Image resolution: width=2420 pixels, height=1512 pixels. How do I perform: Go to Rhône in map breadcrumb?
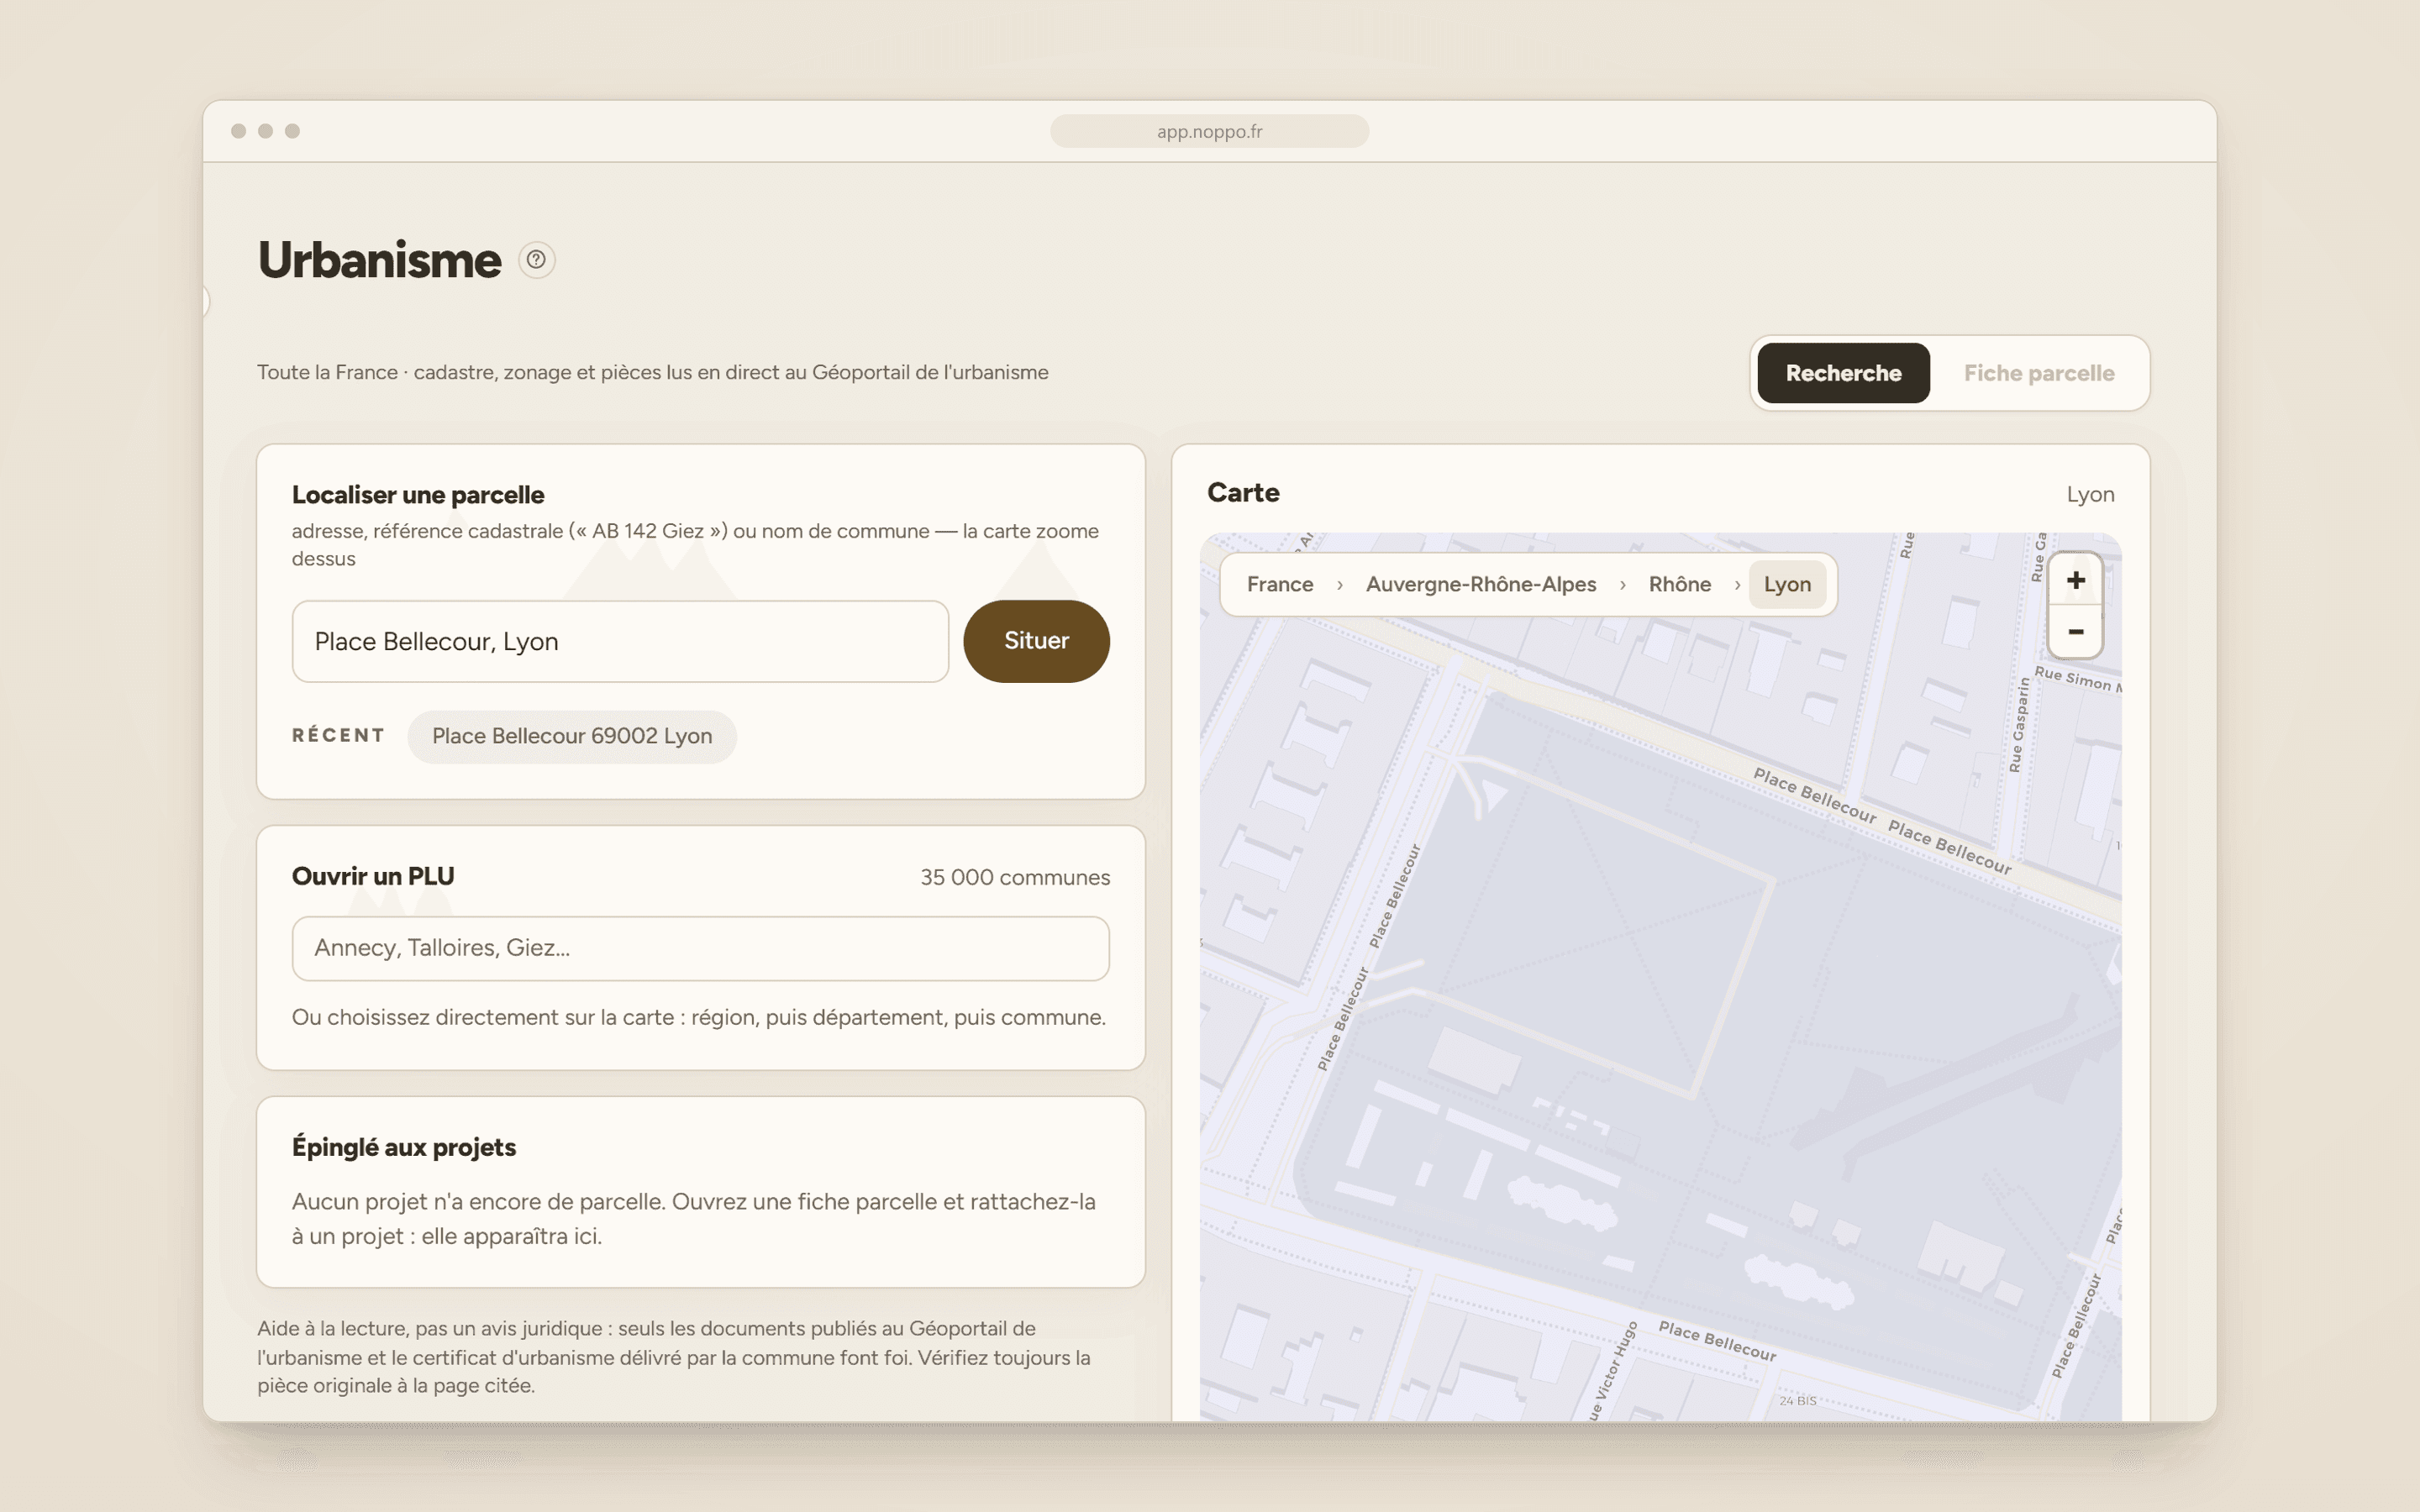pyautogui.click(x=1679, y=584)
